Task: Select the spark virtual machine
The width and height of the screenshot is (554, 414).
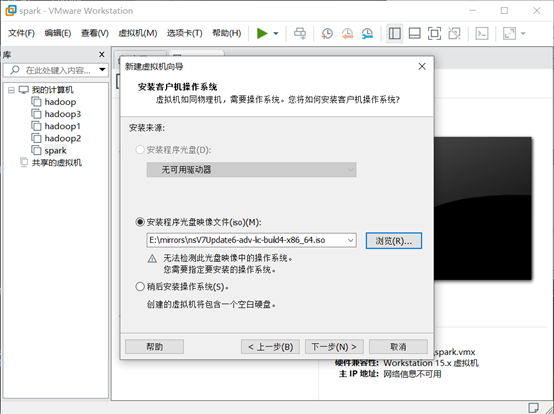Action: 55,150
